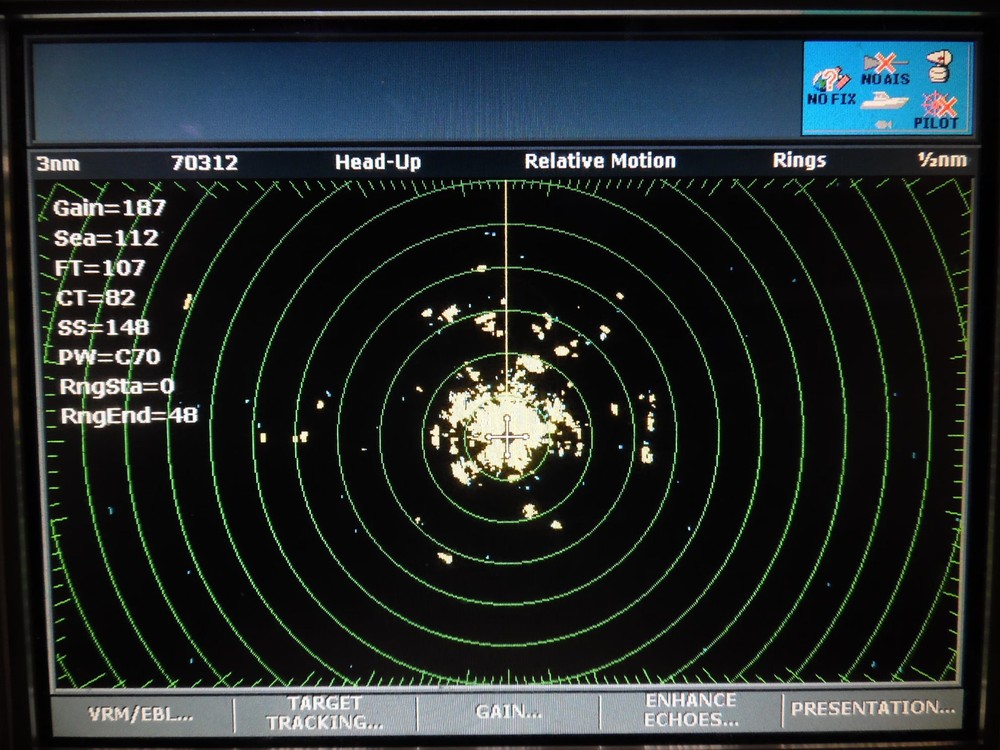Open the Gain softkey menu
This screenshot has height=750, width=1000.
click(x=508, y=712)
